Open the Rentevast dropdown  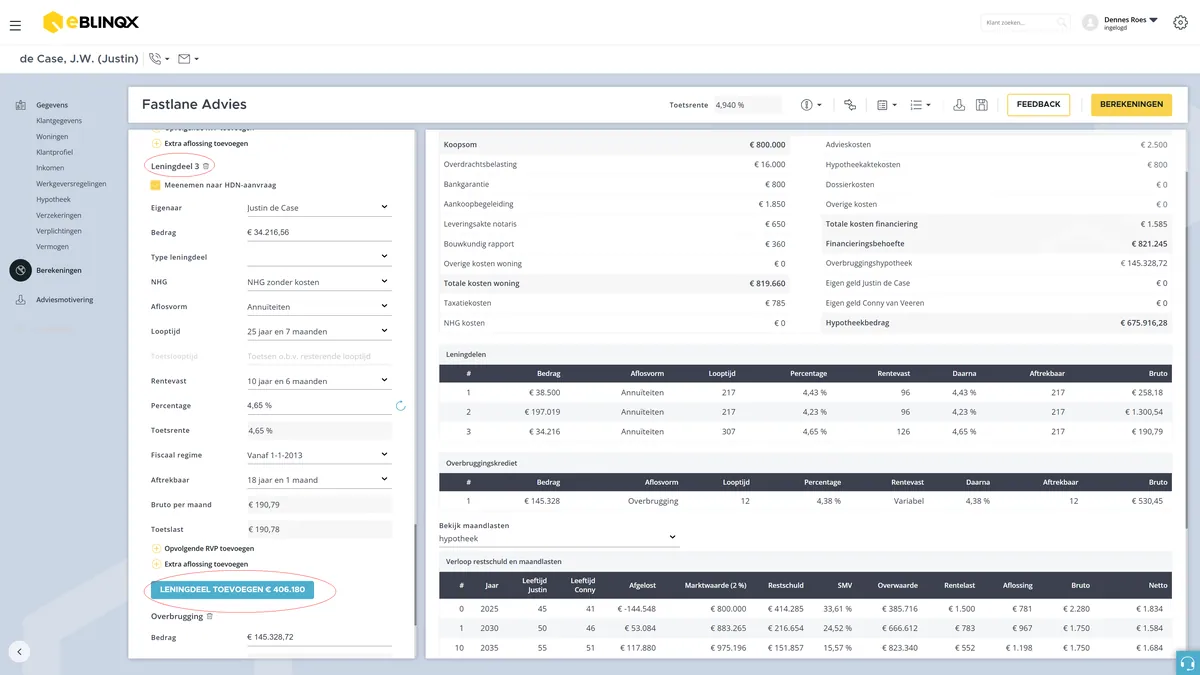(x=319, y=381)
